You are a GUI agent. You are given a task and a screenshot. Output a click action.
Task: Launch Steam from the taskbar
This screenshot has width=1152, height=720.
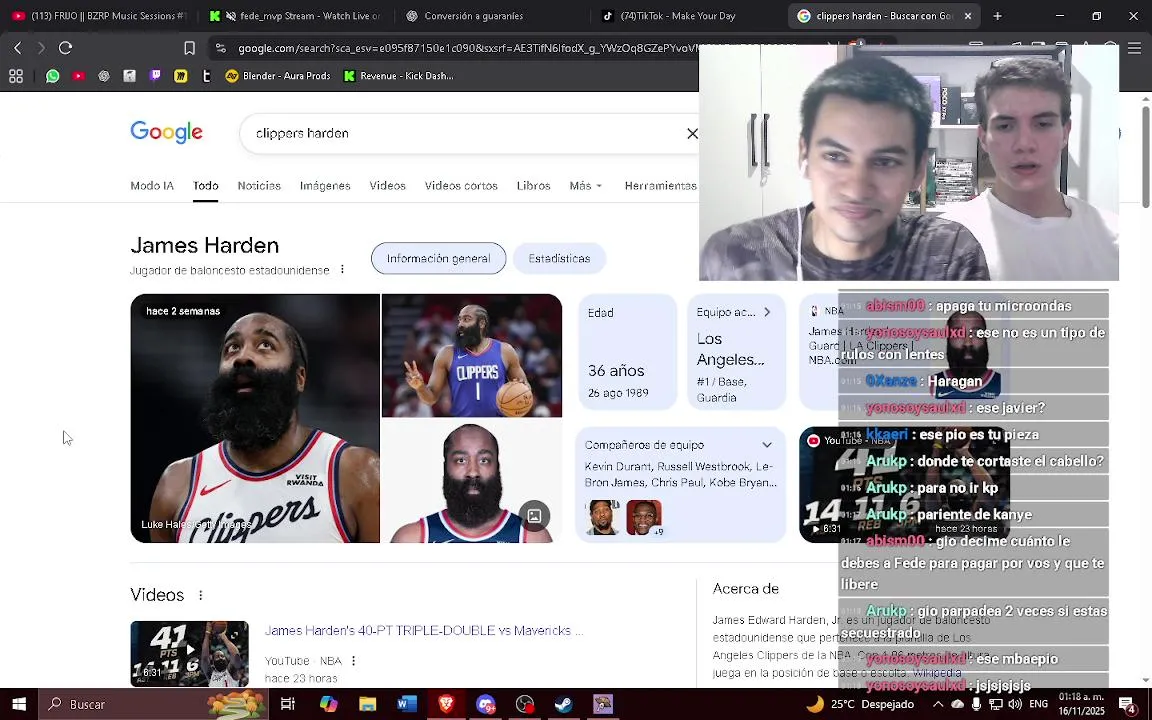pyautogui.click(x=564, y=704)
